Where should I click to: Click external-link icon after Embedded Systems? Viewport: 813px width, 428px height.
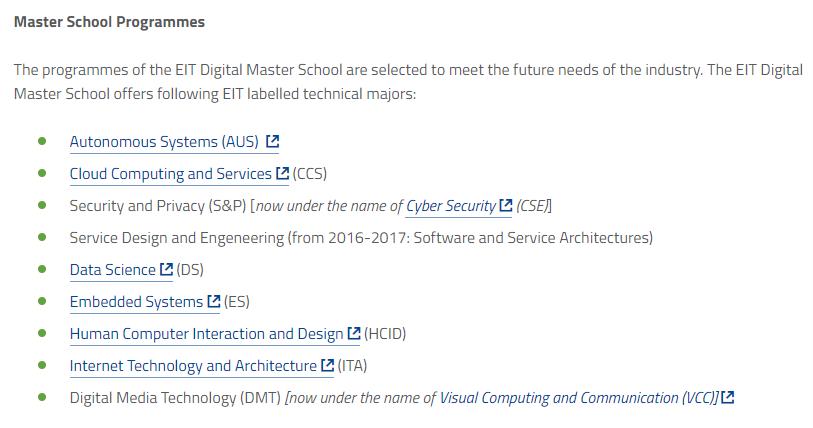coord(213,302)
